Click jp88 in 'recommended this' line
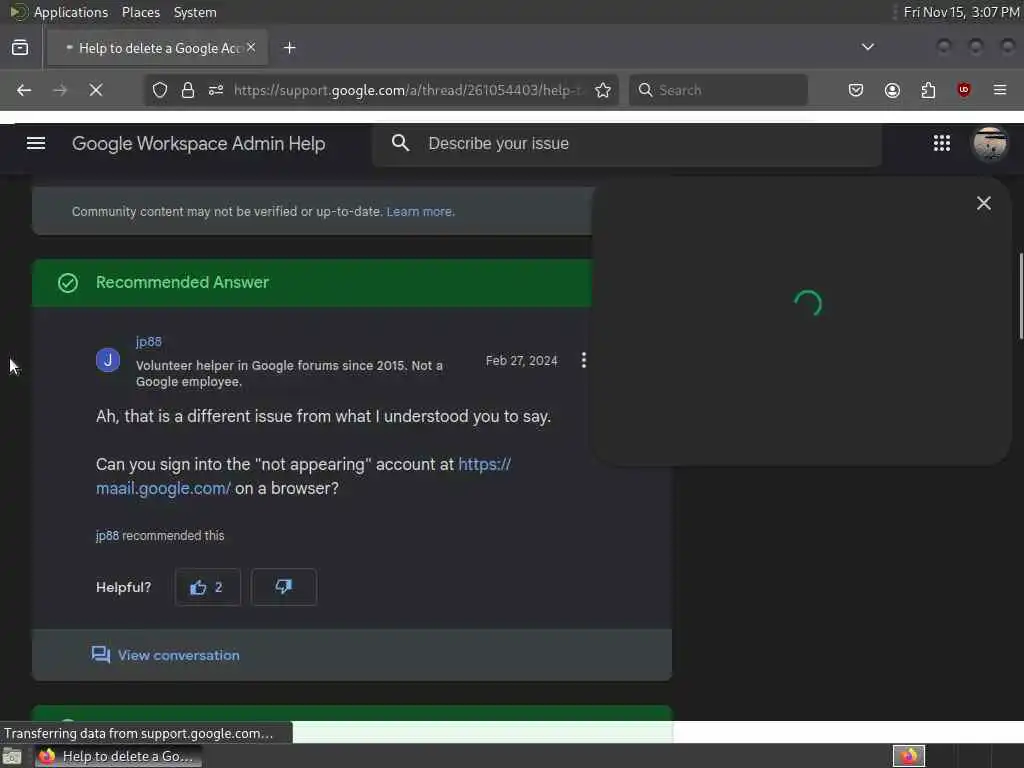The image size is (1024, 768). click(x=108, y=536)
